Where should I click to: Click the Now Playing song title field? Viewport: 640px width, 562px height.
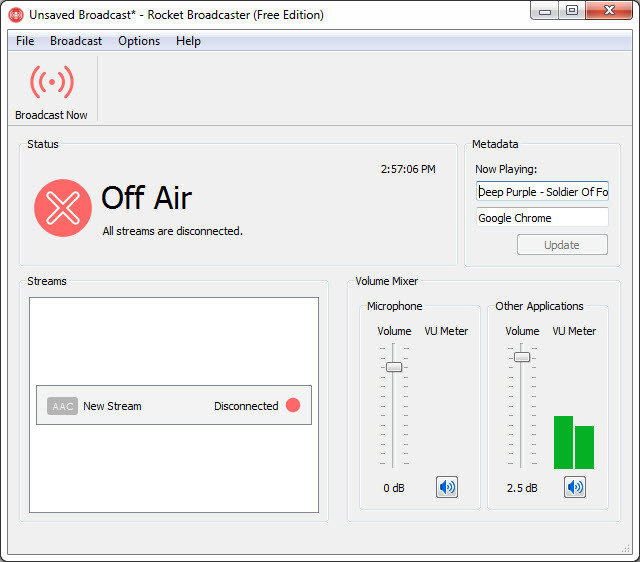click(542, 191)
